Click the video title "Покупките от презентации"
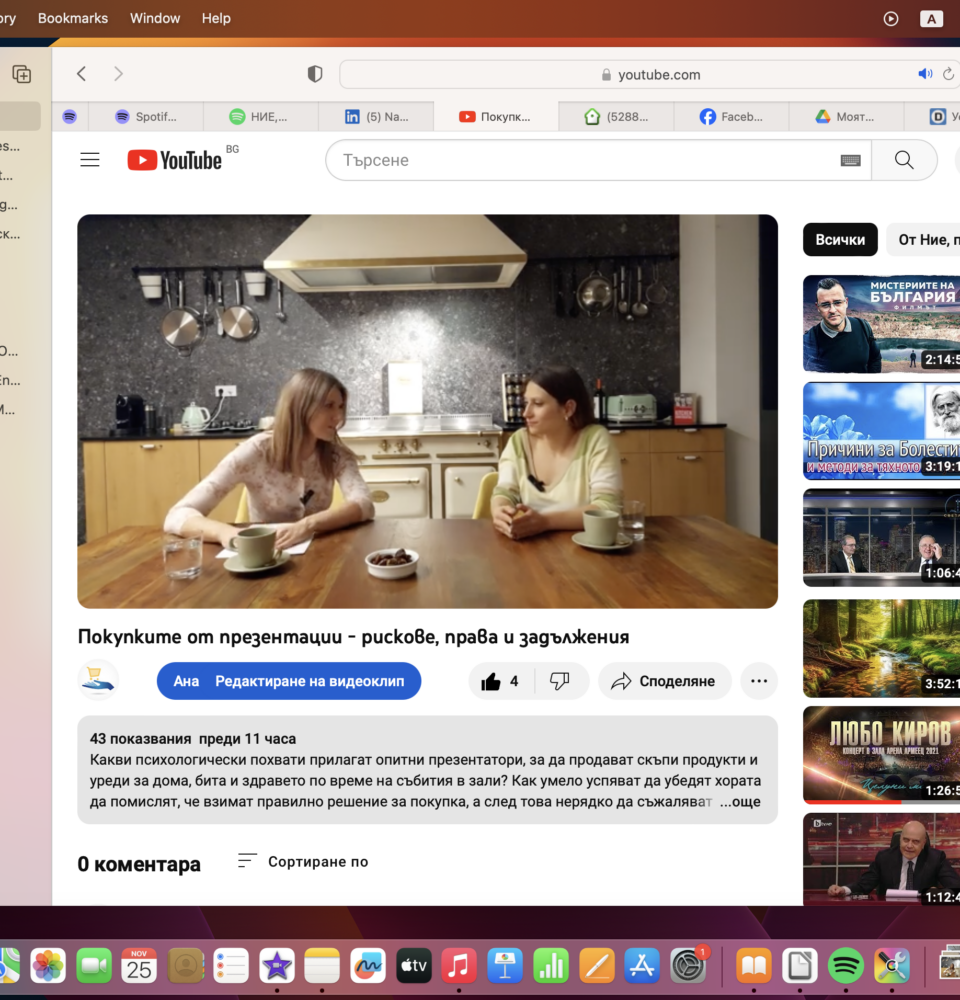The height and width of the screenshot is (1000, 960). tap(353, 636)
